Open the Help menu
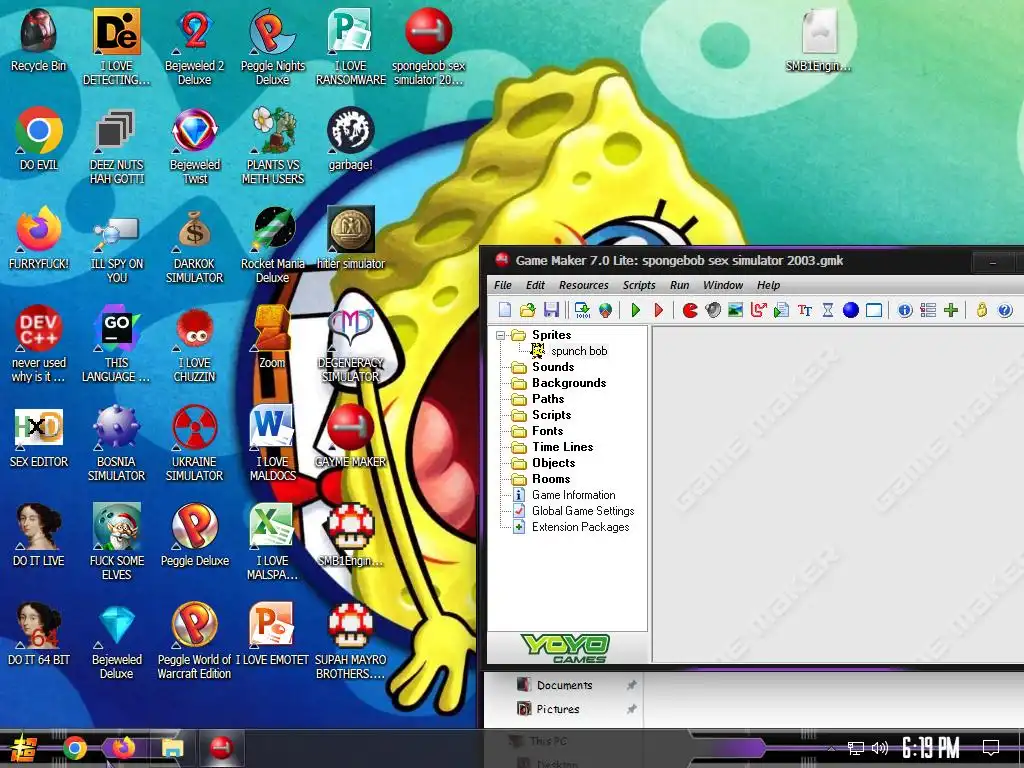The height and width of the screenshot is (768, 1024). coord(769,285)
